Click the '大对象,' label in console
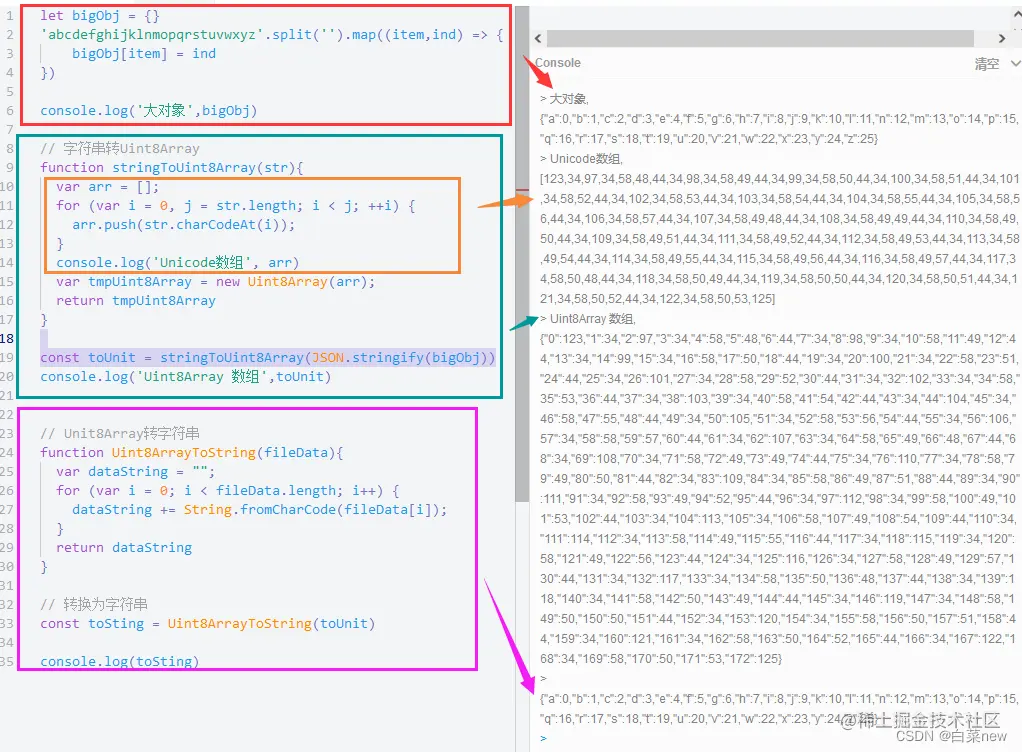 569,99
